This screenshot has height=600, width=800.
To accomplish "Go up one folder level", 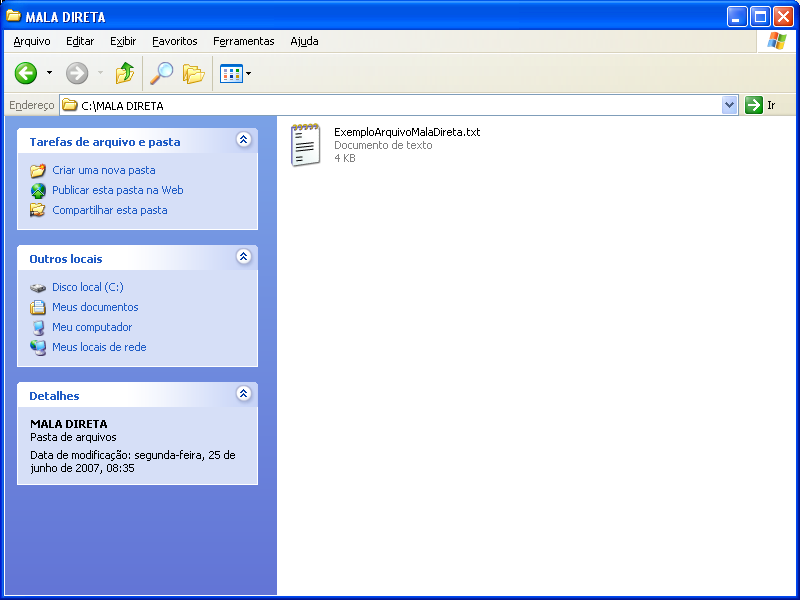I will tap(124, 73).
